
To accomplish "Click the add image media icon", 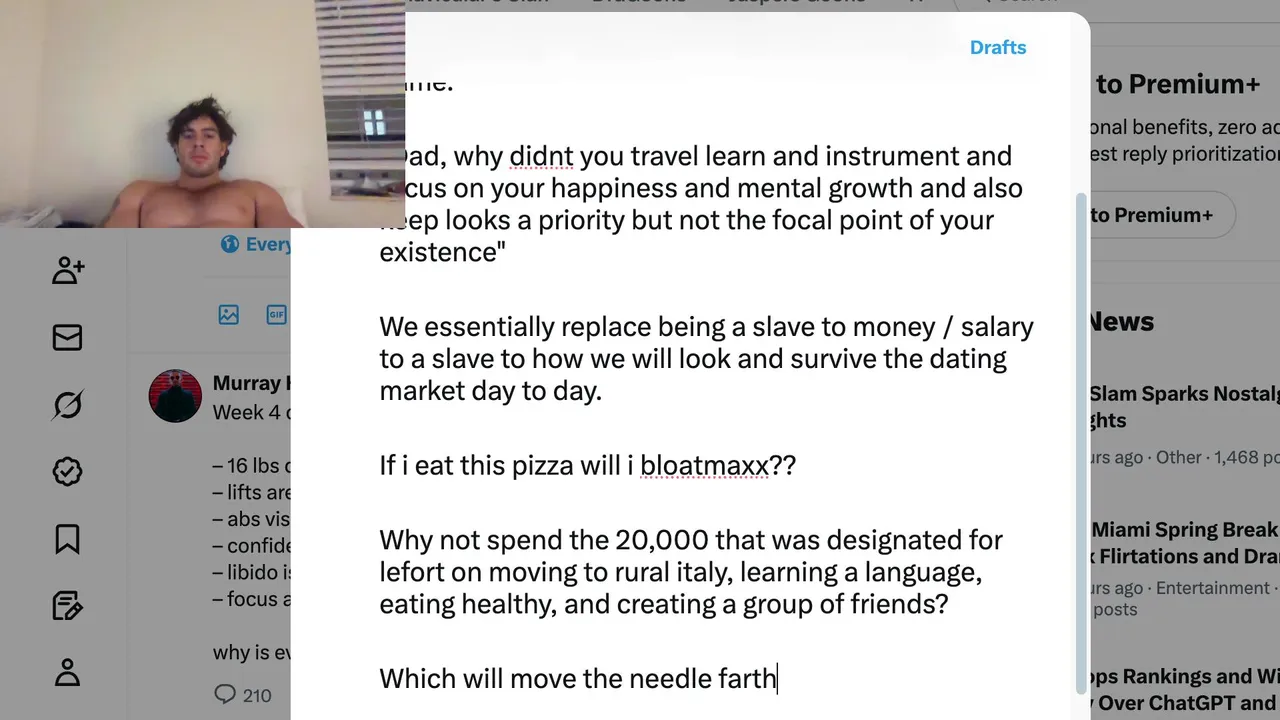I will [229, 315].
